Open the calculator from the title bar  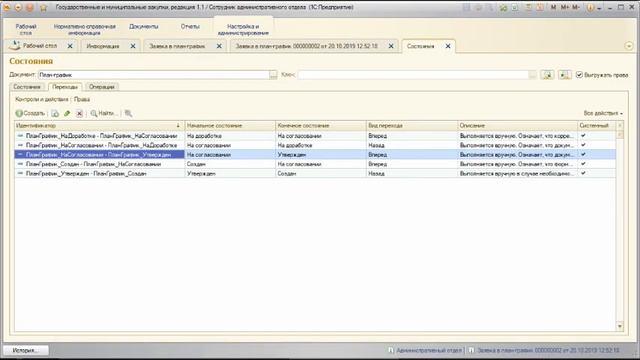point(529,7)
